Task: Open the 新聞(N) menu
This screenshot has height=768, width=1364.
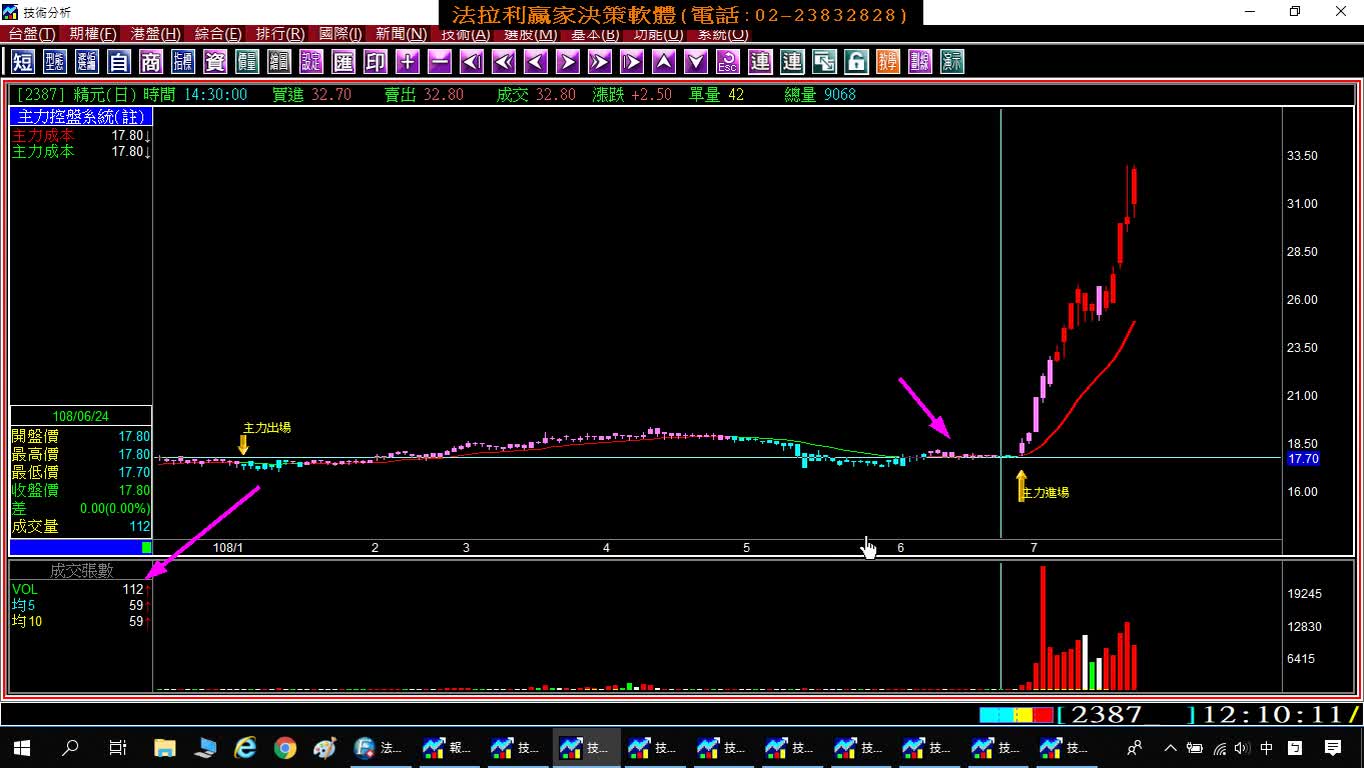Action: coord(402,34)
